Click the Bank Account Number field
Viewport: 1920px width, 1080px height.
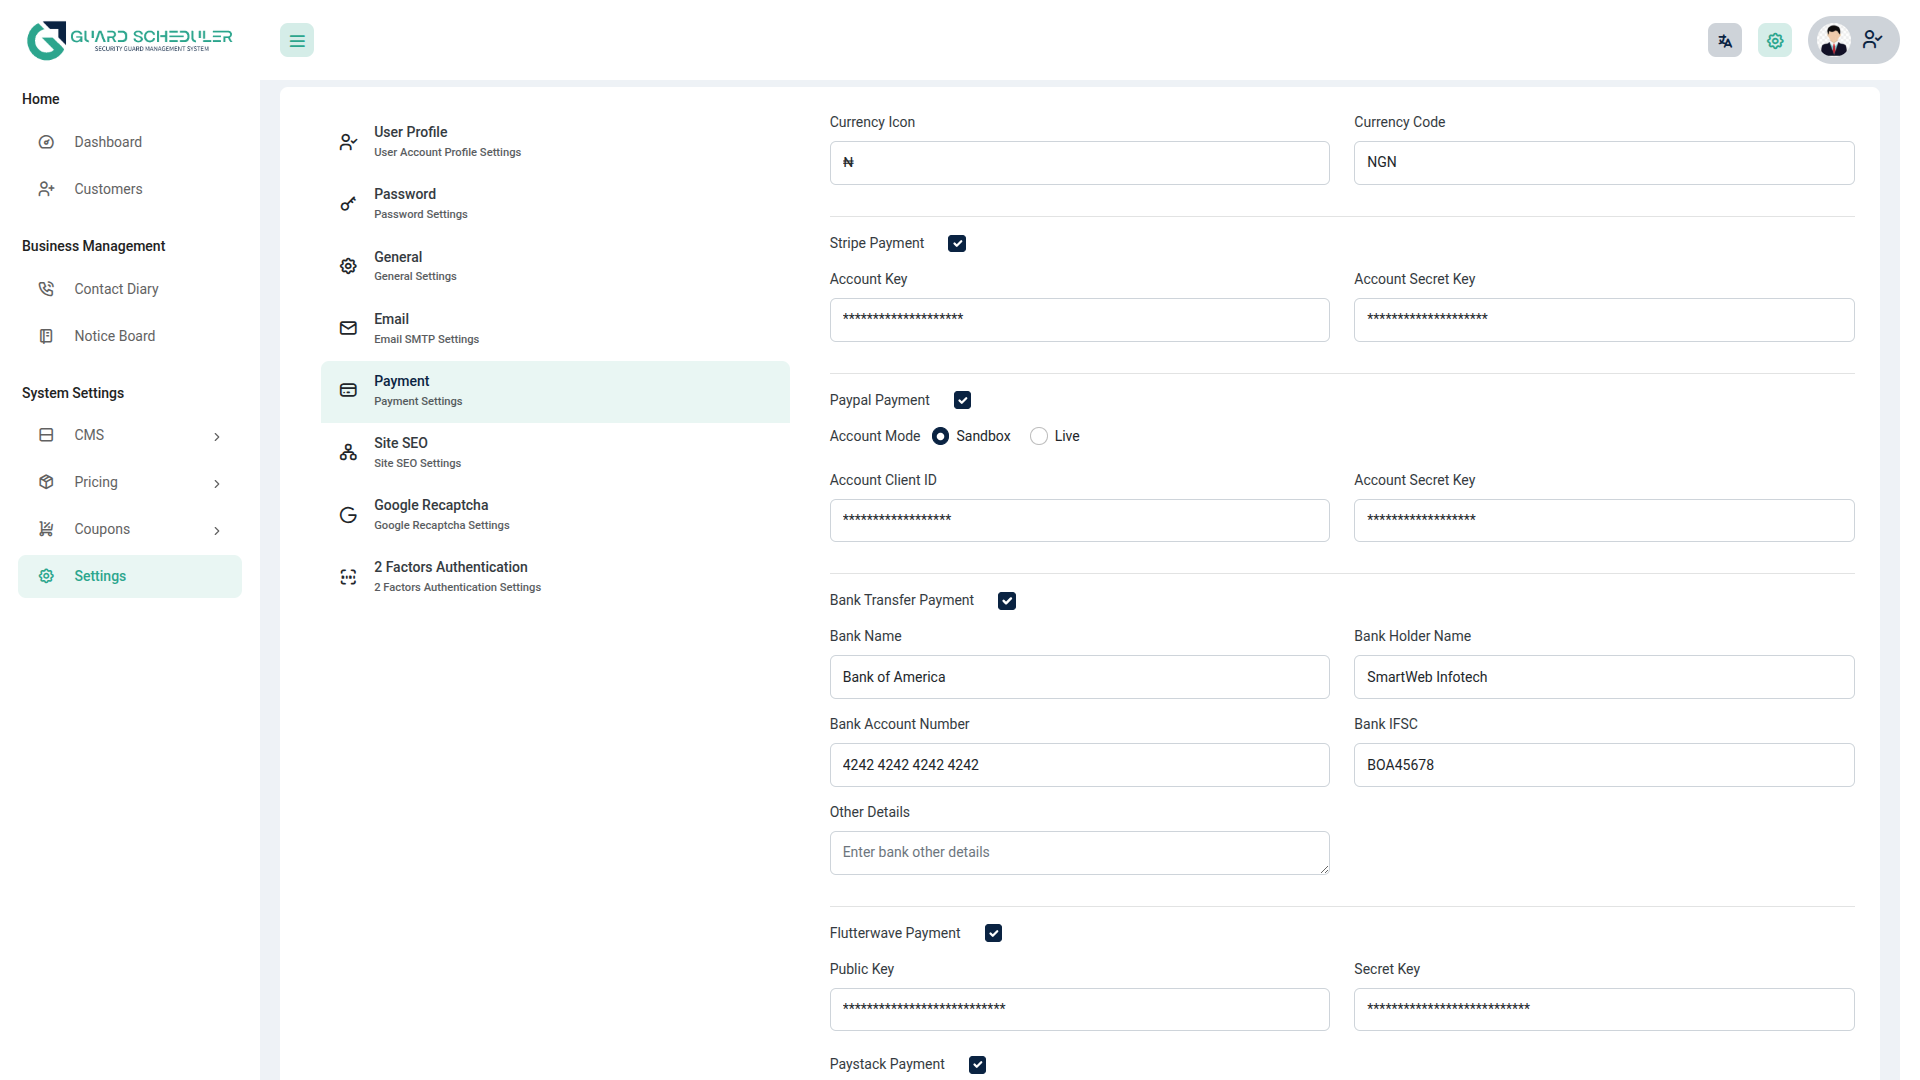[1078, 765]
